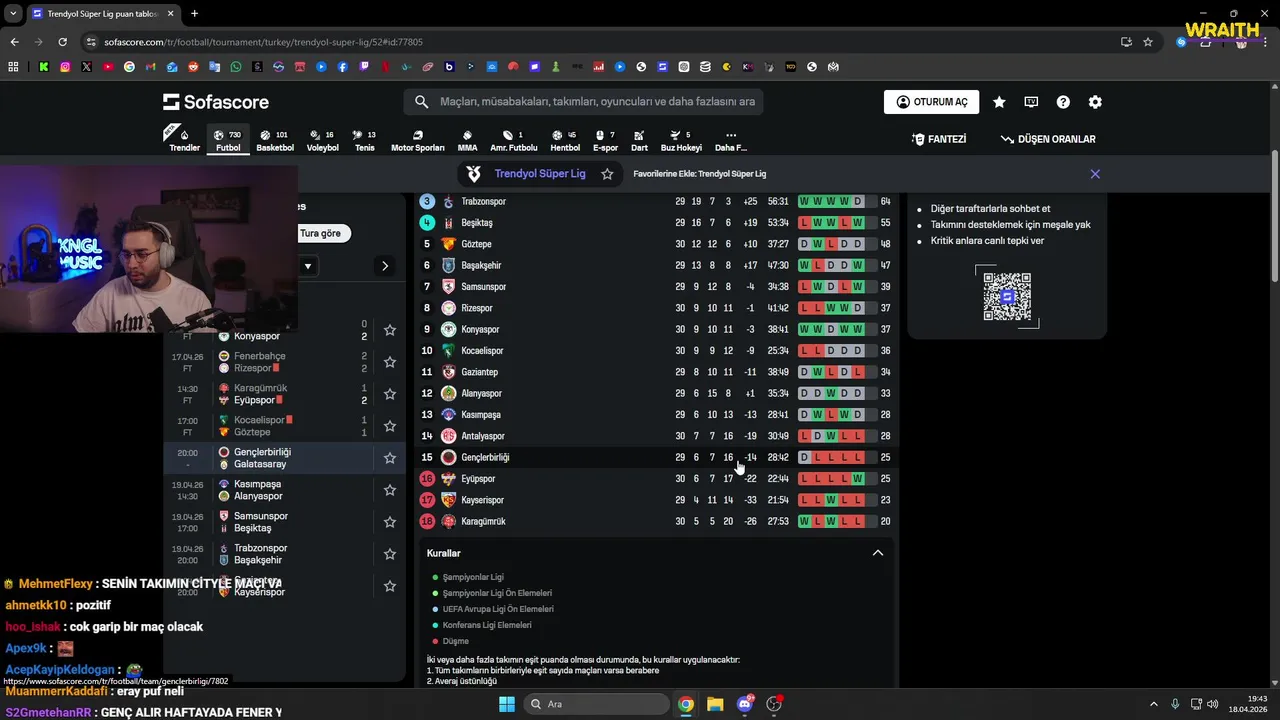Favorite the Karagümrük vs Eyüpspor match

(390, 394)
